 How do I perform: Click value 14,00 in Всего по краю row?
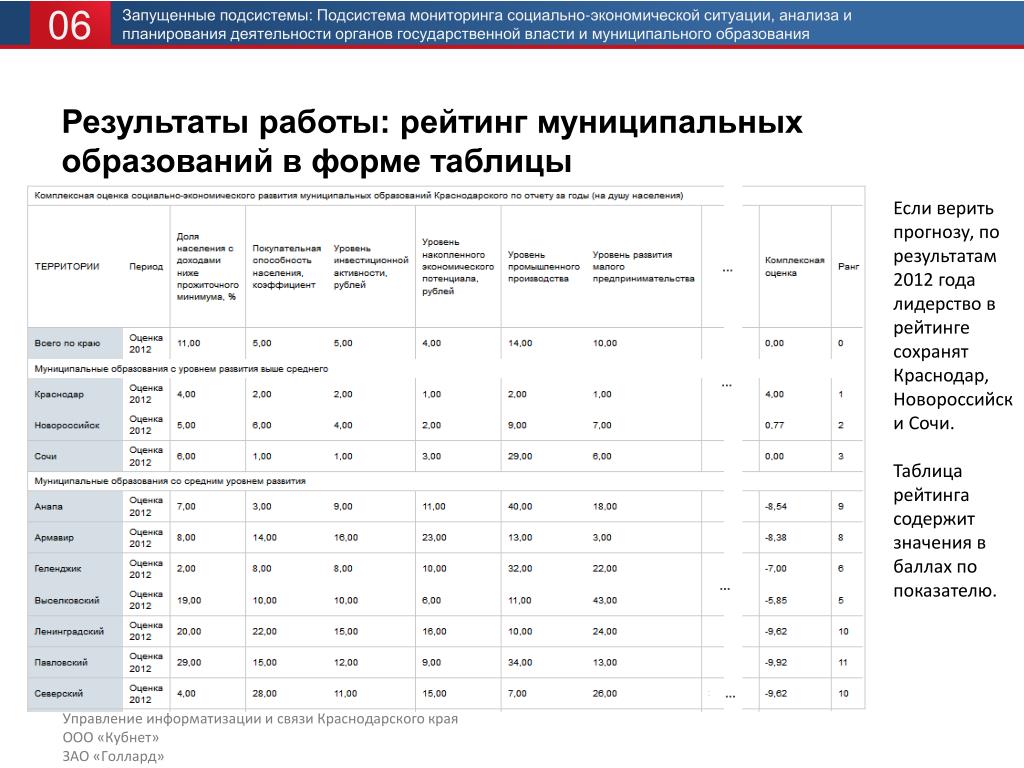click(x=520, y=343)
